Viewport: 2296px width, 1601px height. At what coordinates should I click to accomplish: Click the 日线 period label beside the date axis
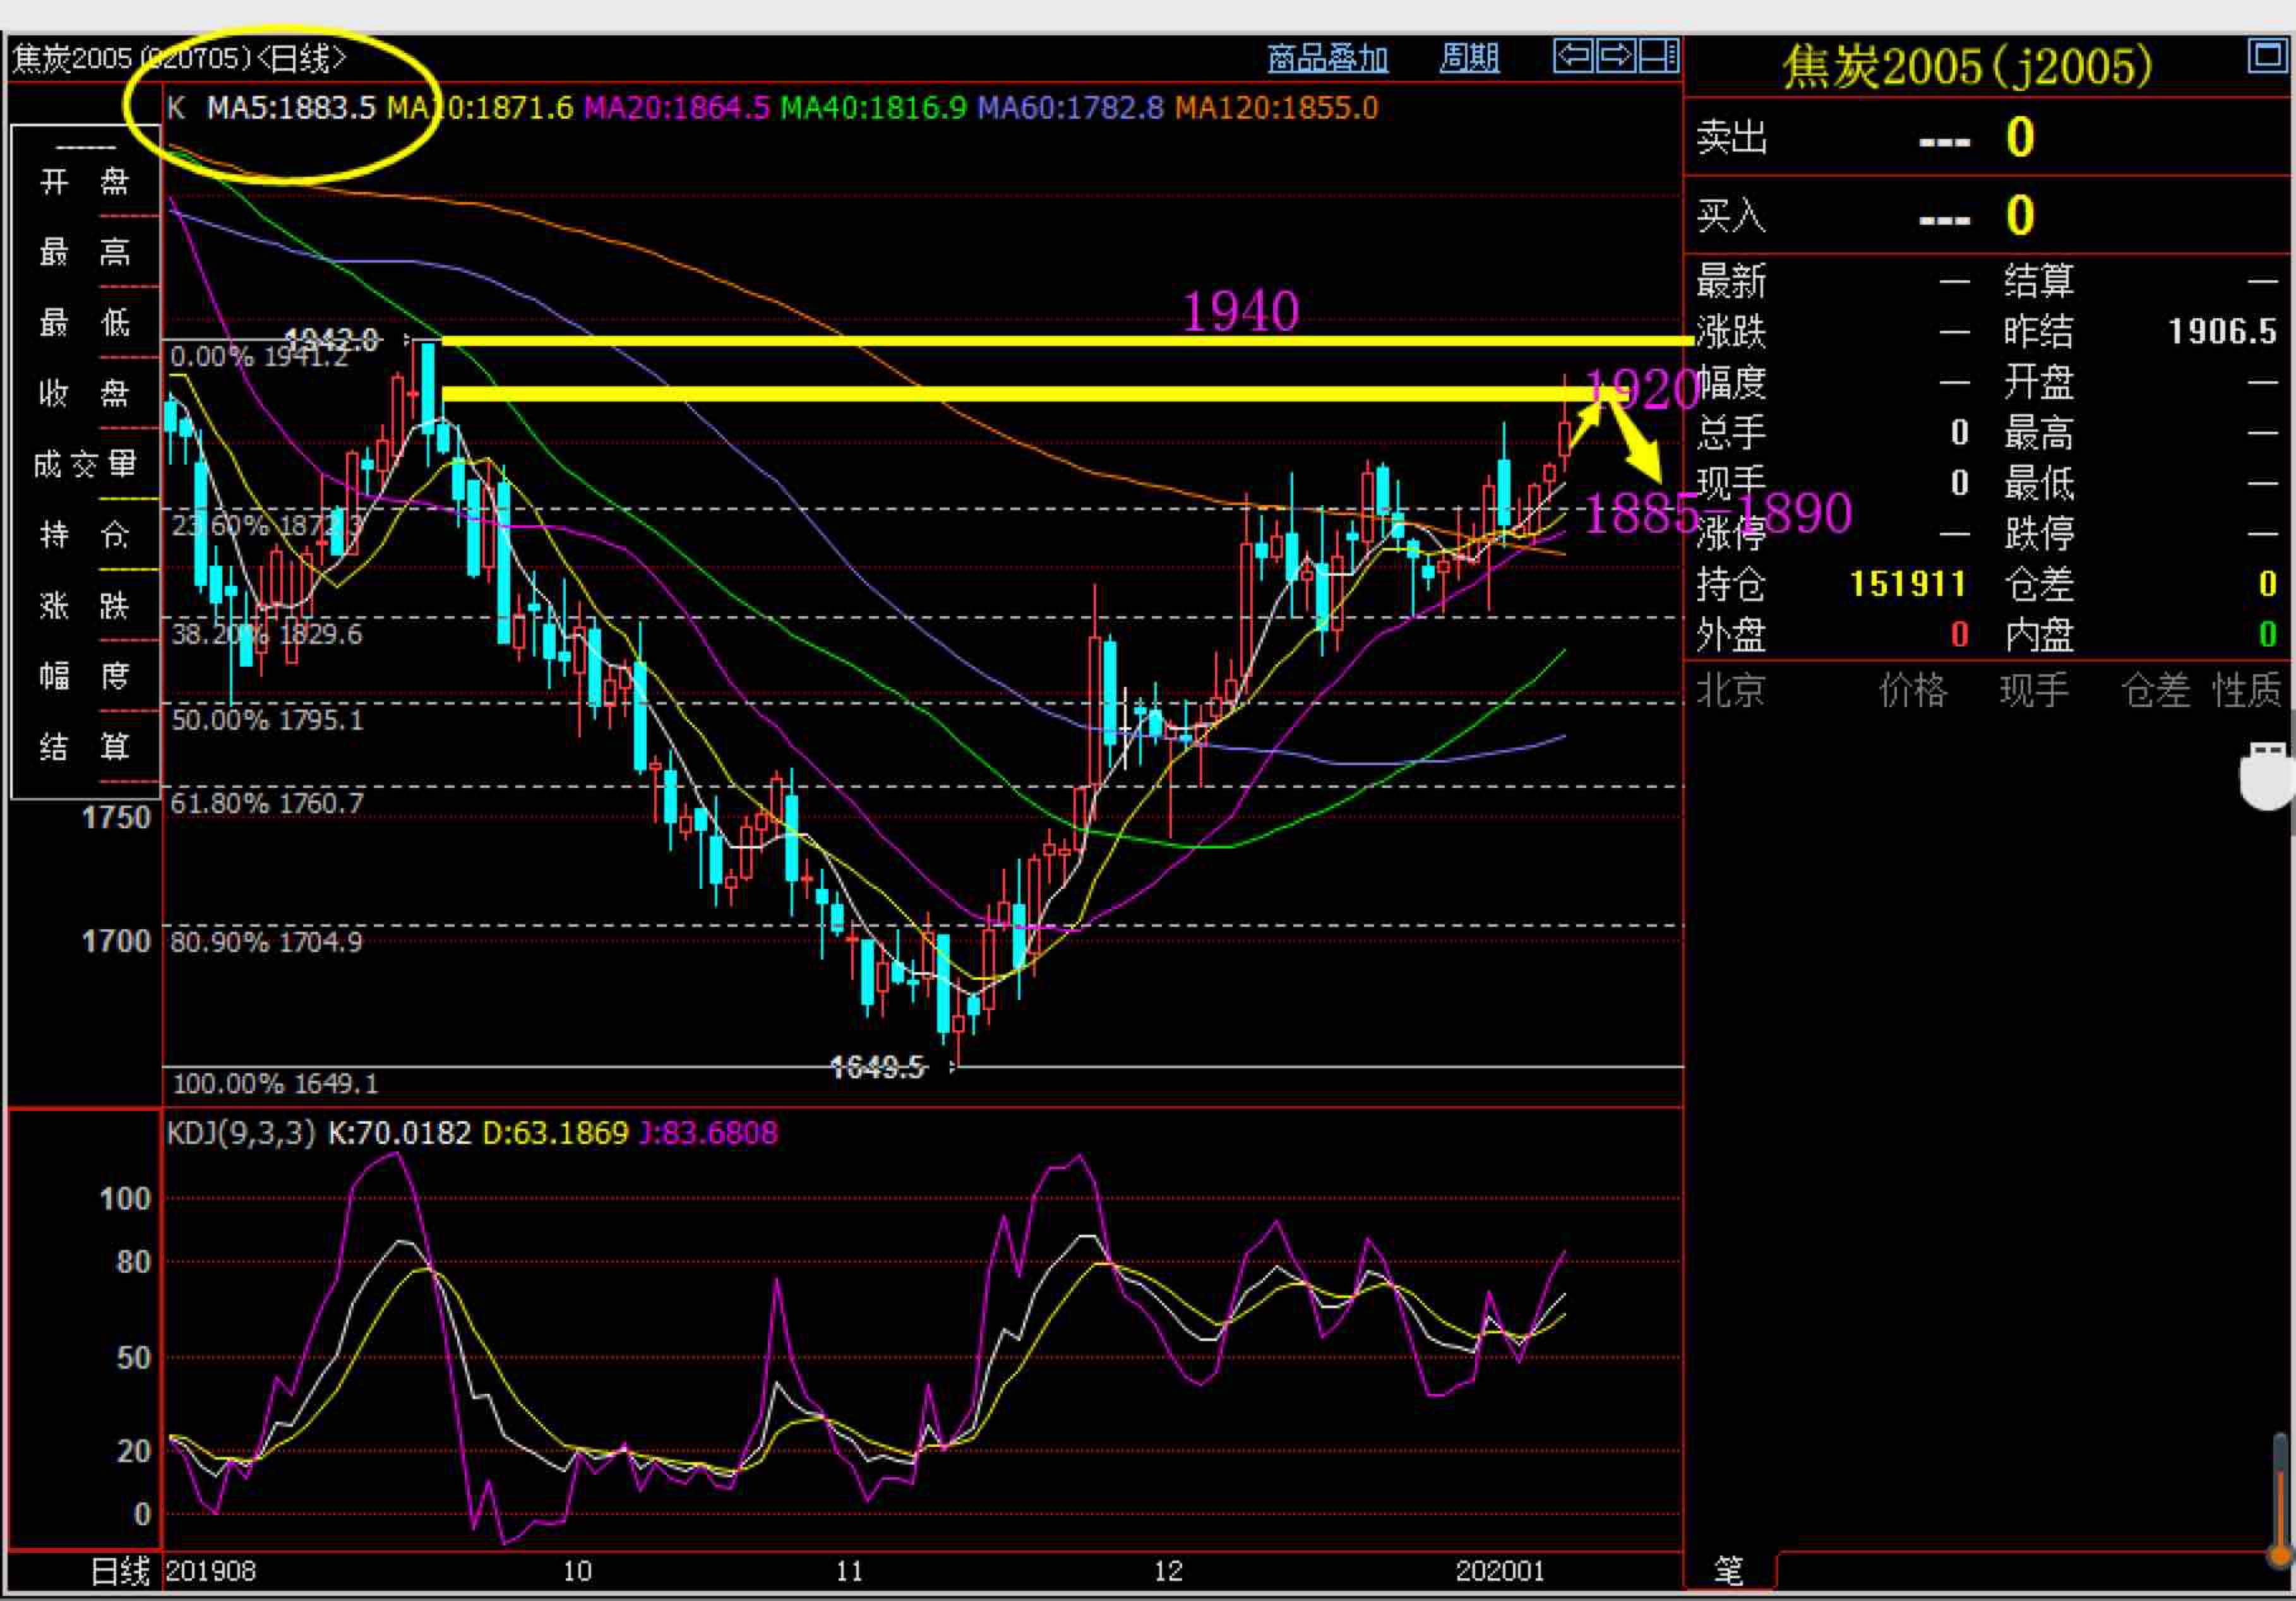(120, 1571)
